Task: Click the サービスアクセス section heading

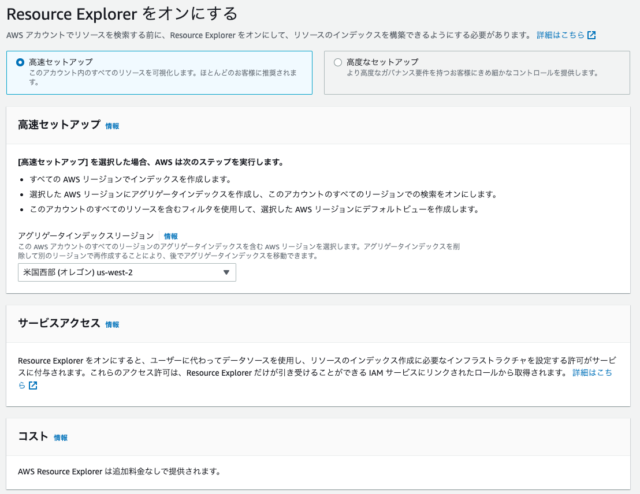Action: pos(59,323)
